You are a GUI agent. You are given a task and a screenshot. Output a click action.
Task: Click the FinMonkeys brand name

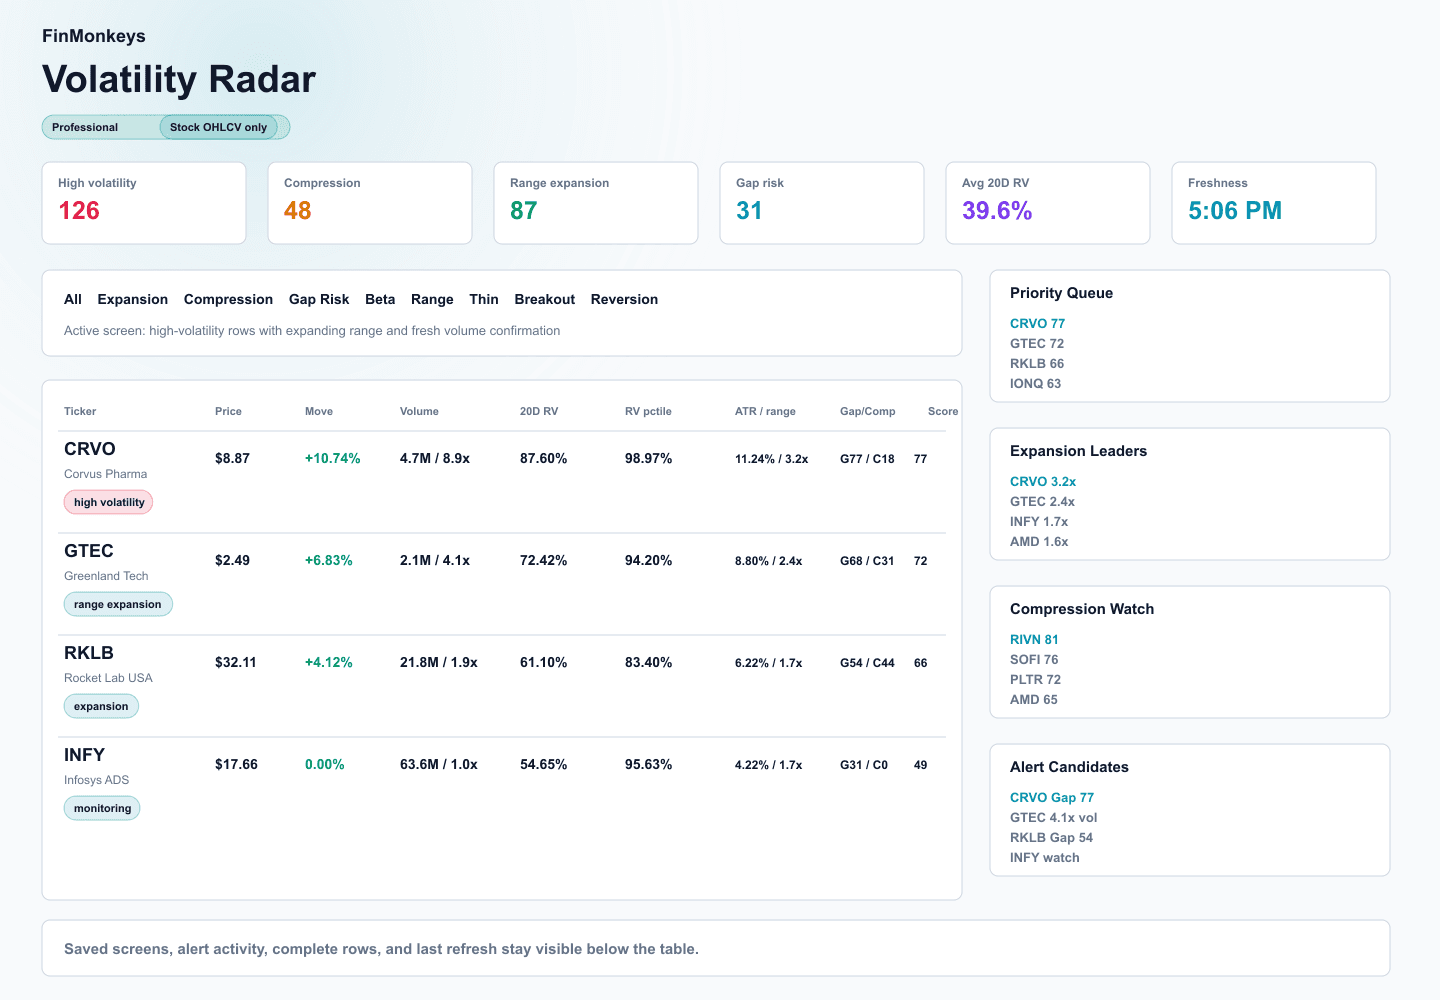(x=94, y=36)
